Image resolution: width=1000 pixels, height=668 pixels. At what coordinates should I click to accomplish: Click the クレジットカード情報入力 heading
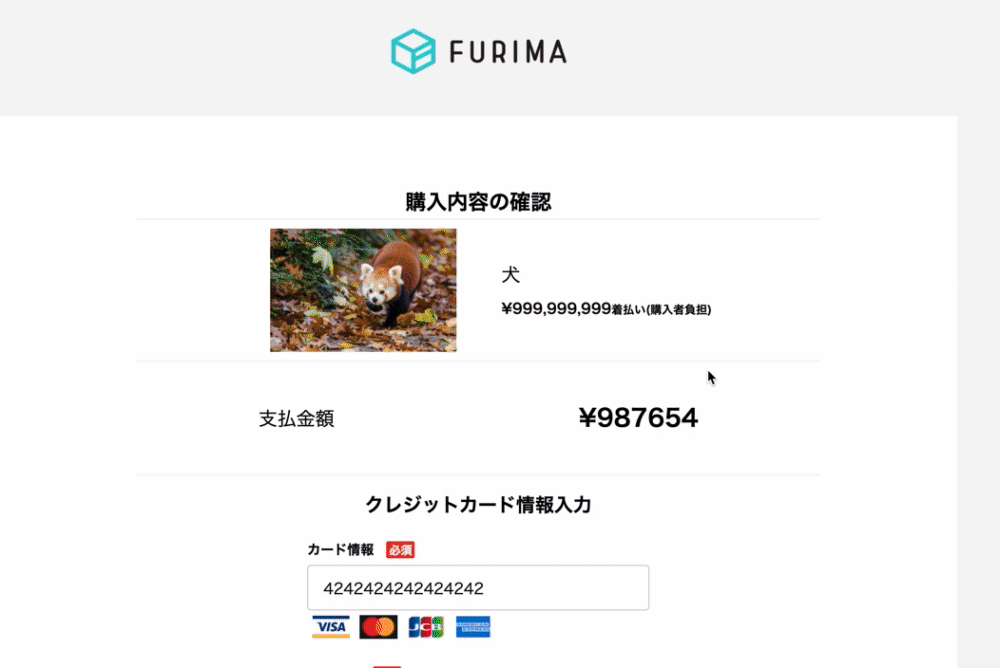(x=478, y=505)
